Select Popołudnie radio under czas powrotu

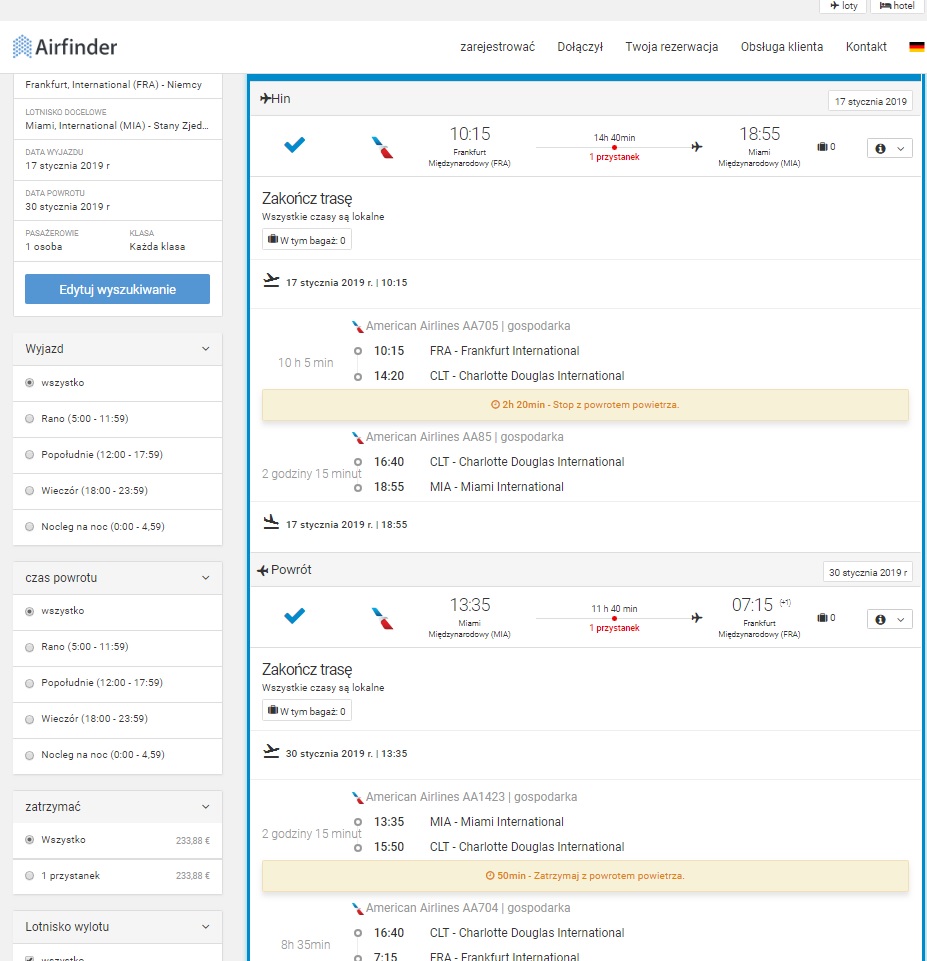29,683
